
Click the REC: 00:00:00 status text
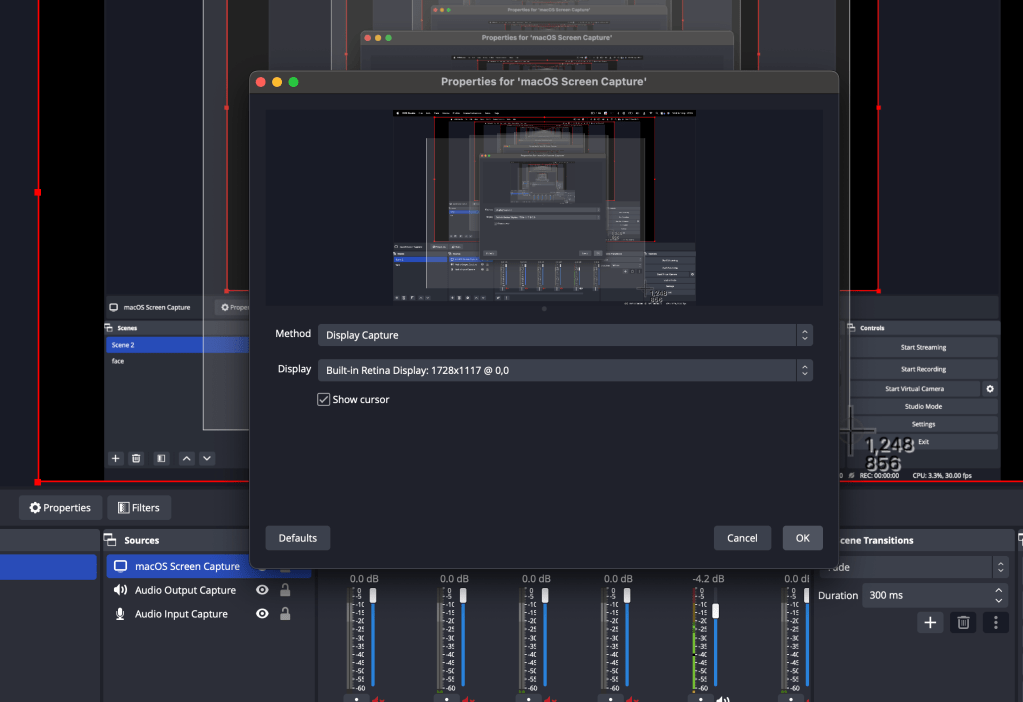click(x=879, y=476)
